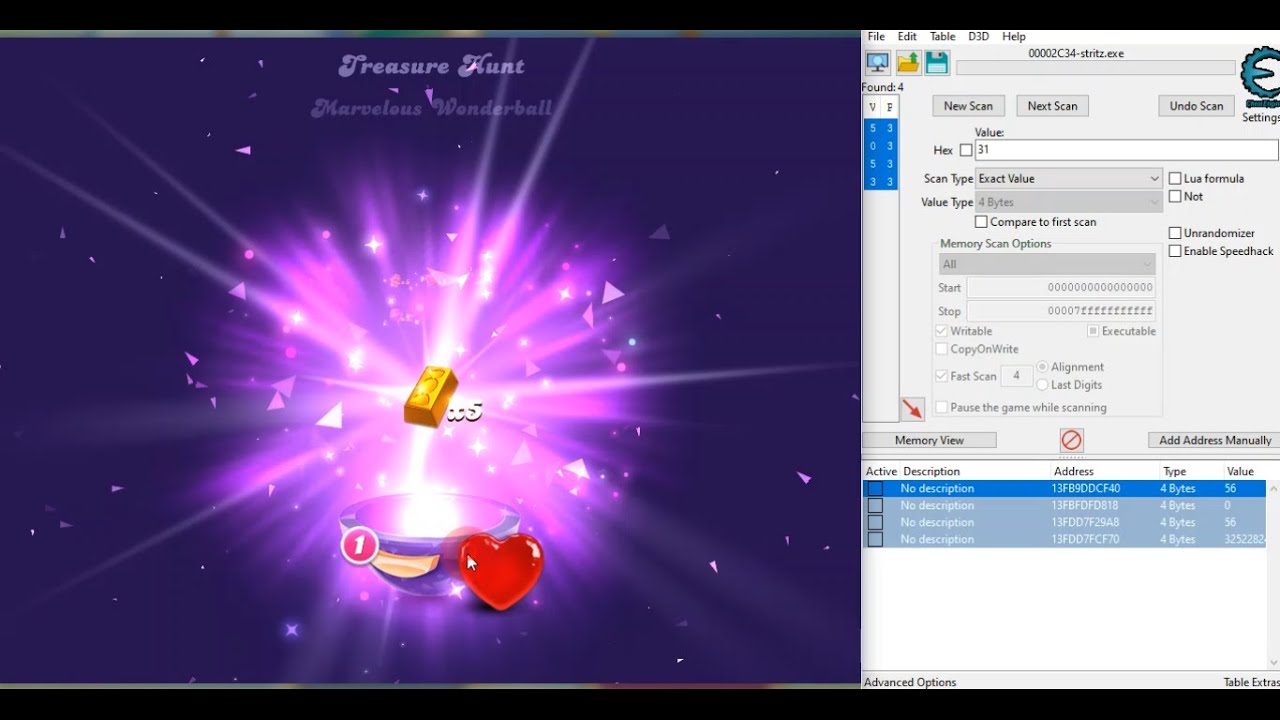Open the File menu
The height and width of the screenshot is (720, 1280).
click(876, 36)
